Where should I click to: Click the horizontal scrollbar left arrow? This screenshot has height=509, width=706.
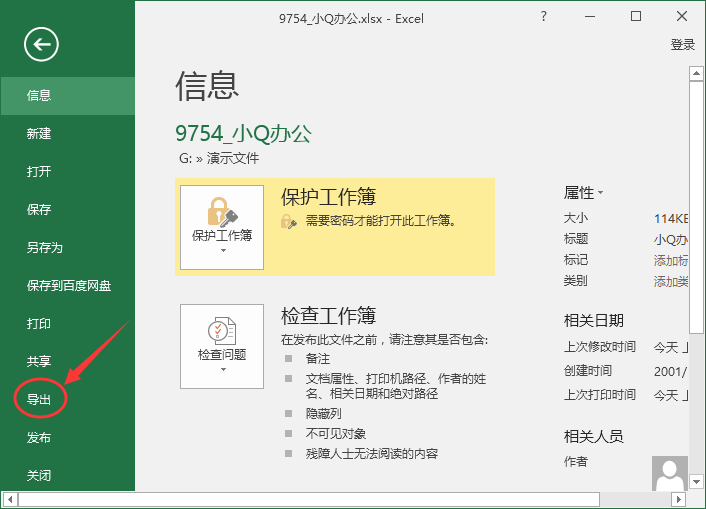10,499
